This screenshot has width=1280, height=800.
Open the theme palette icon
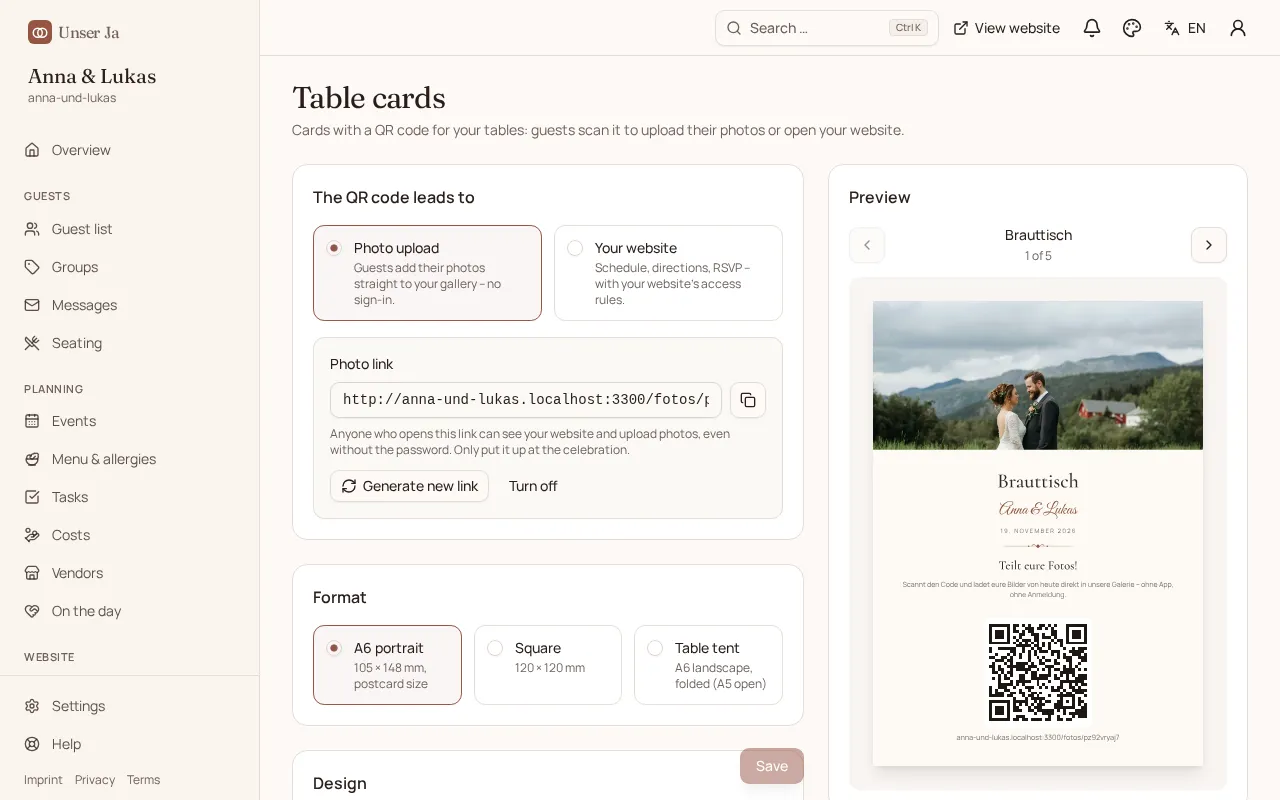coord(1132,28)
